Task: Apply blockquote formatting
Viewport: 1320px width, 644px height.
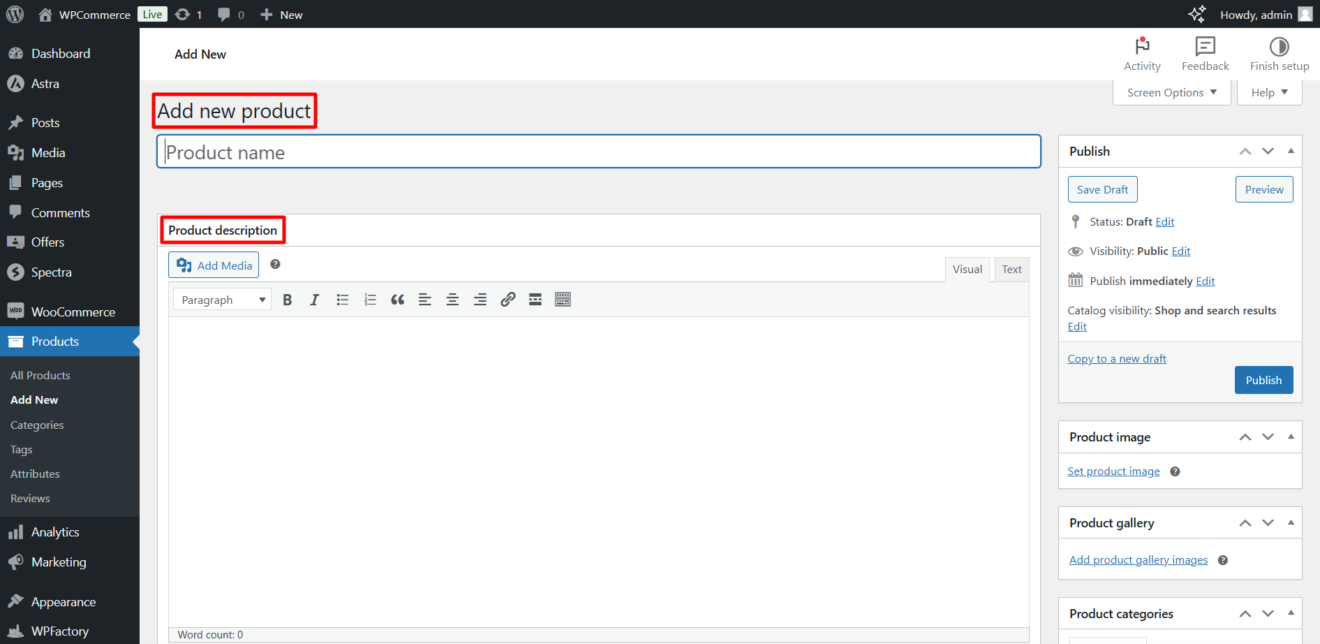Action: click(x=397, y=299)
